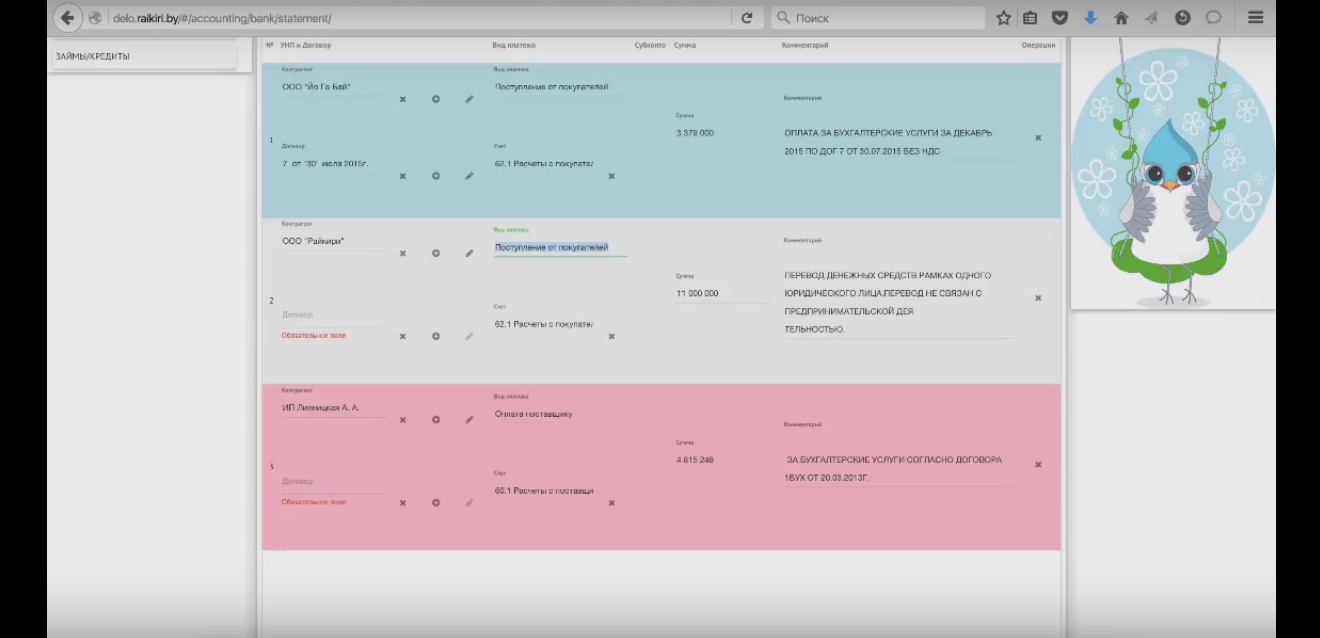The height and width of the screenshot is (638, 1320).
Task: Add a contract for ООО "Райкири" row
Action: coord(436,336)
